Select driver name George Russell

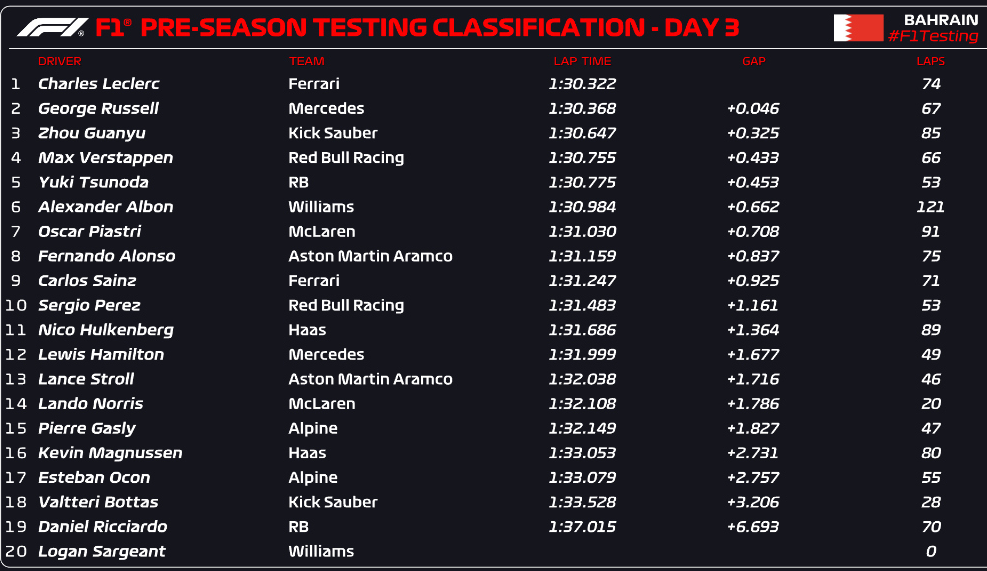98,108
